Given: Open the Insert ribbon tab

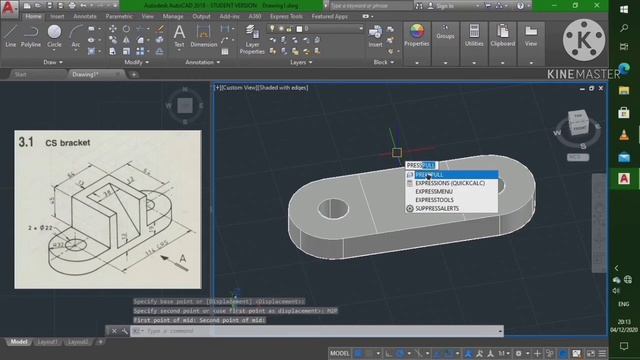Looking at the screenshot, I should tap(57, 16).
